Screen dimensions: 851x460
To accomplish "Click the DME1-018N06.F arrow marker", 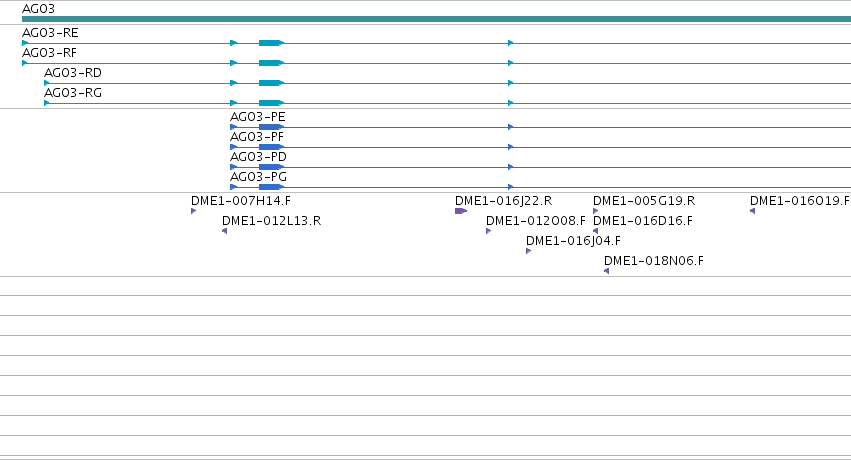I will [x=606, y=271].
